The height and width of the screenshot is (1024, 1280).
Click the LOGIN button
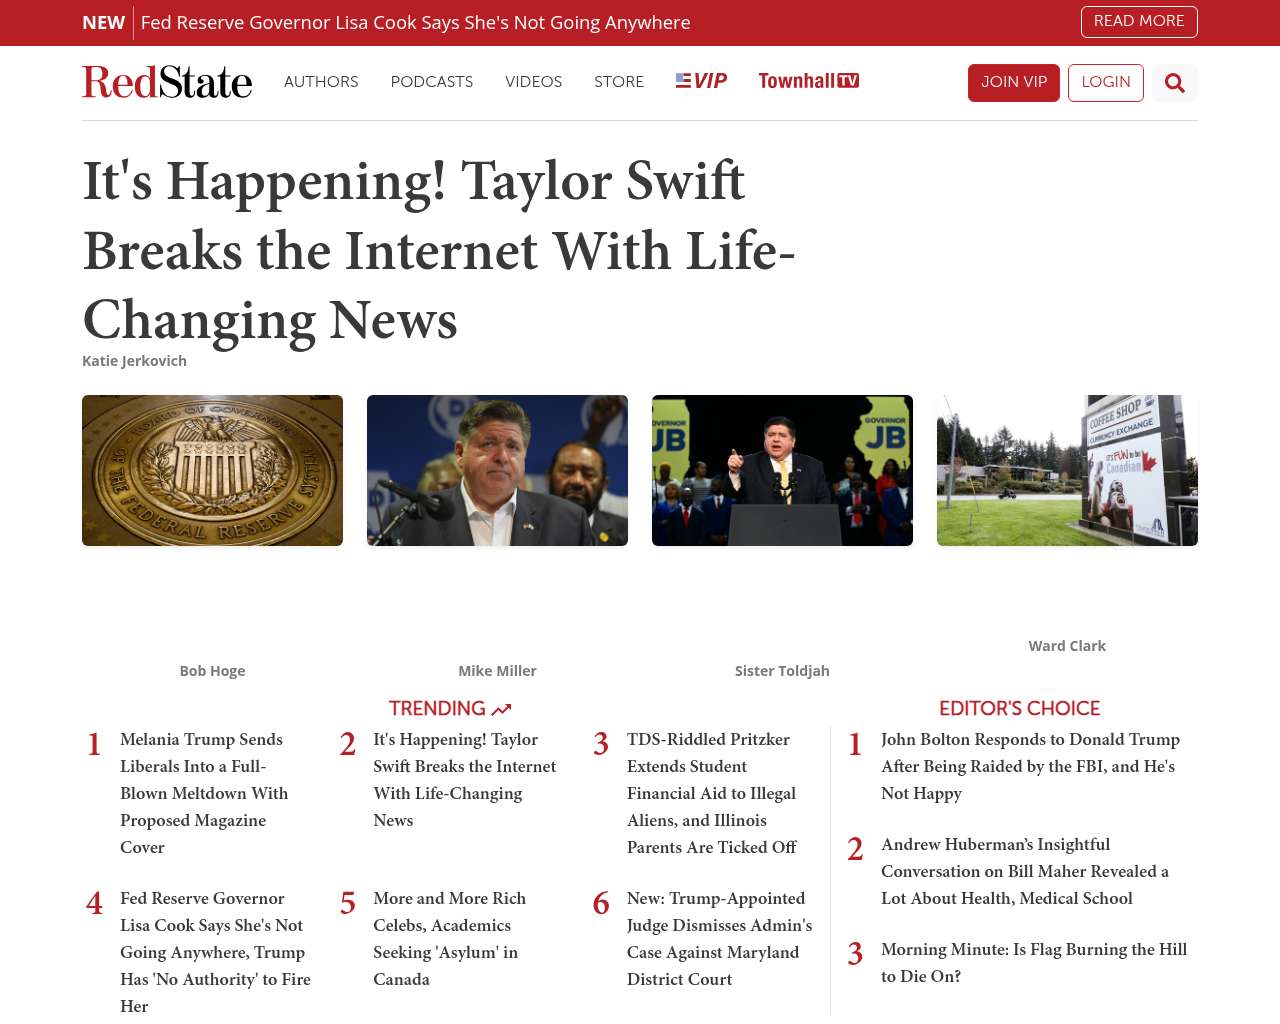point(1106,83)
